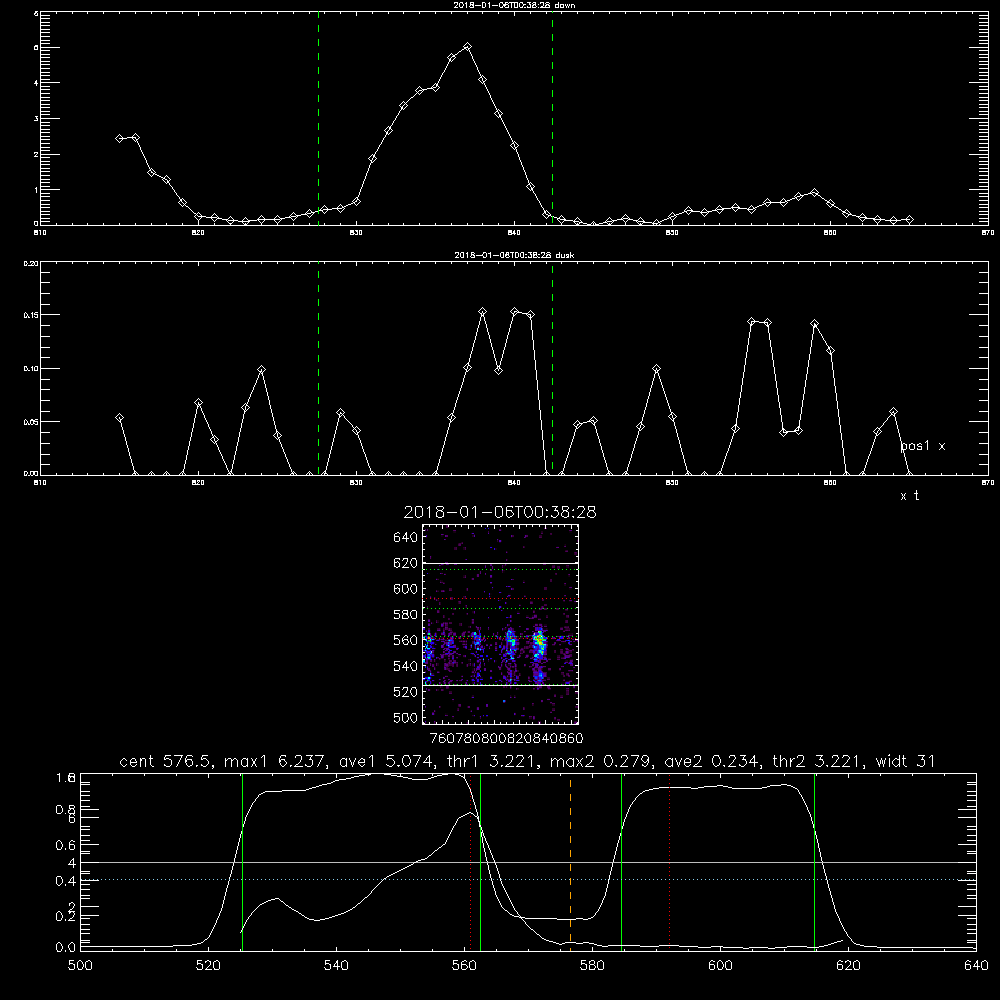1000x1000 pixels.
Task: Click the 840 x-axis label of dawn plot
Action: tap(514, 233)
